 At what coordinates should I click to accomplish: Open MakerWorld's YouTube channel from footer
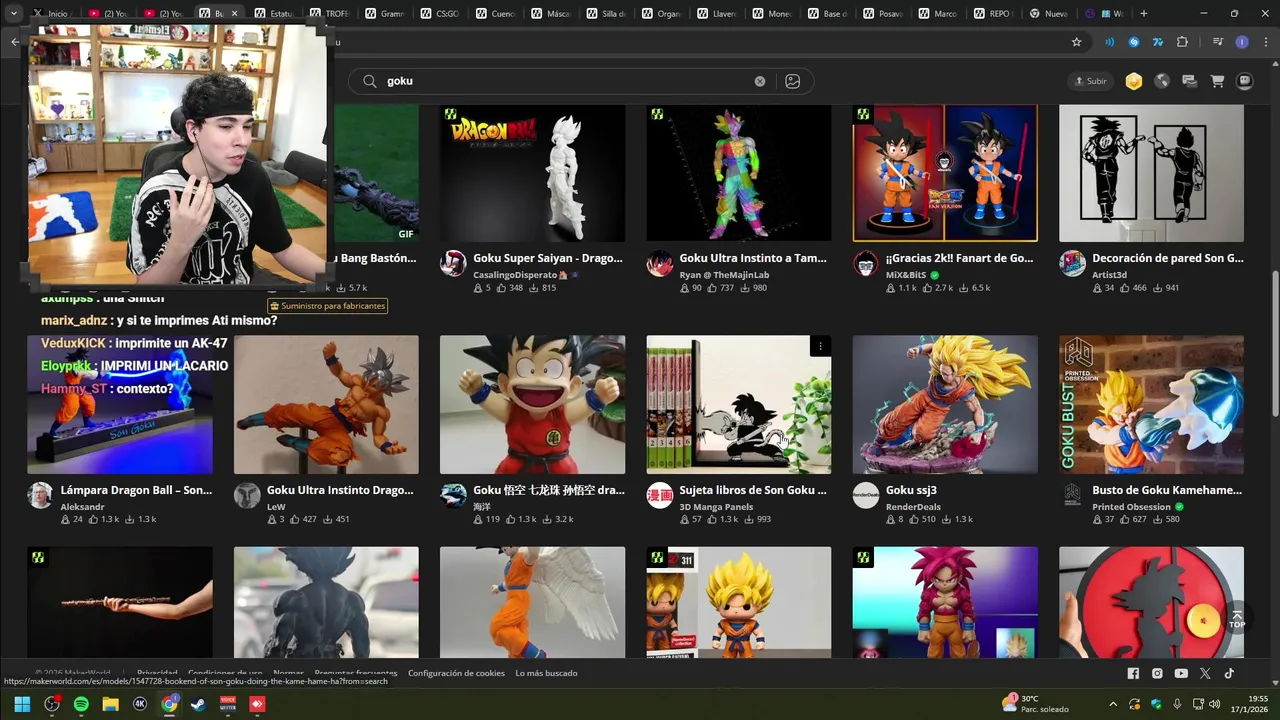1181,674
